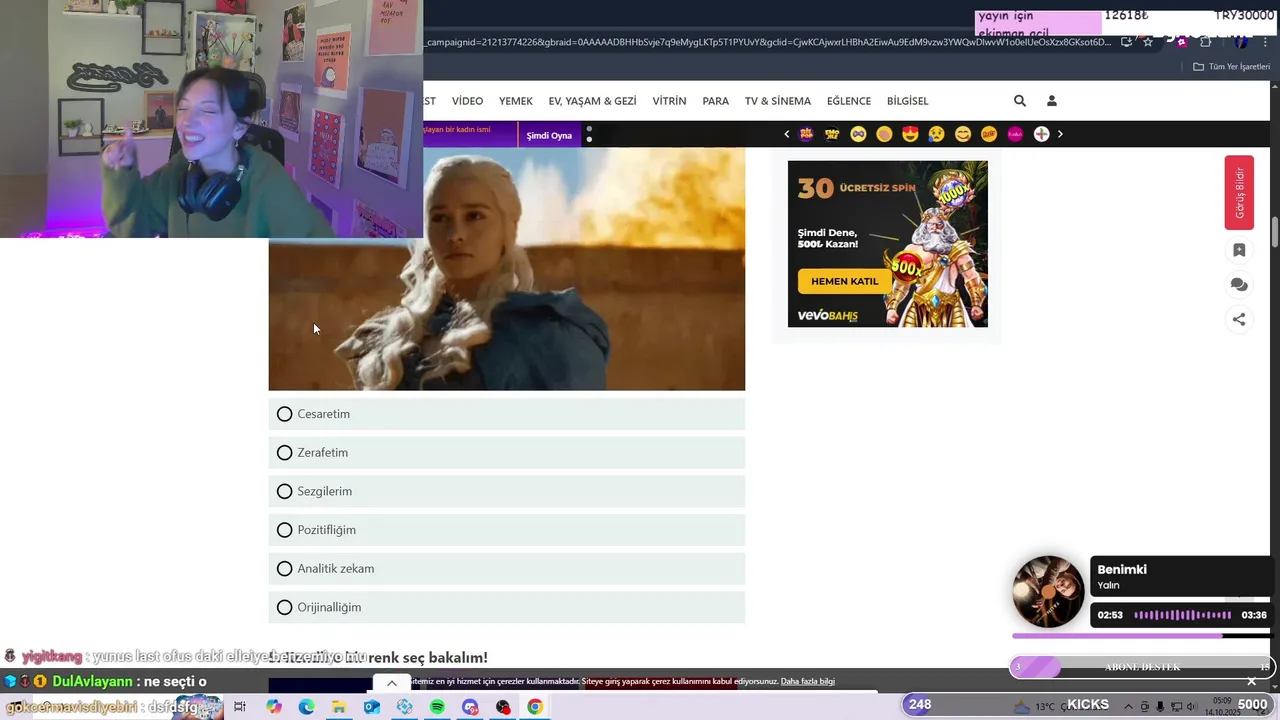Go to the YEMEK section
The image size is (1280, 720).
point(516,101)
